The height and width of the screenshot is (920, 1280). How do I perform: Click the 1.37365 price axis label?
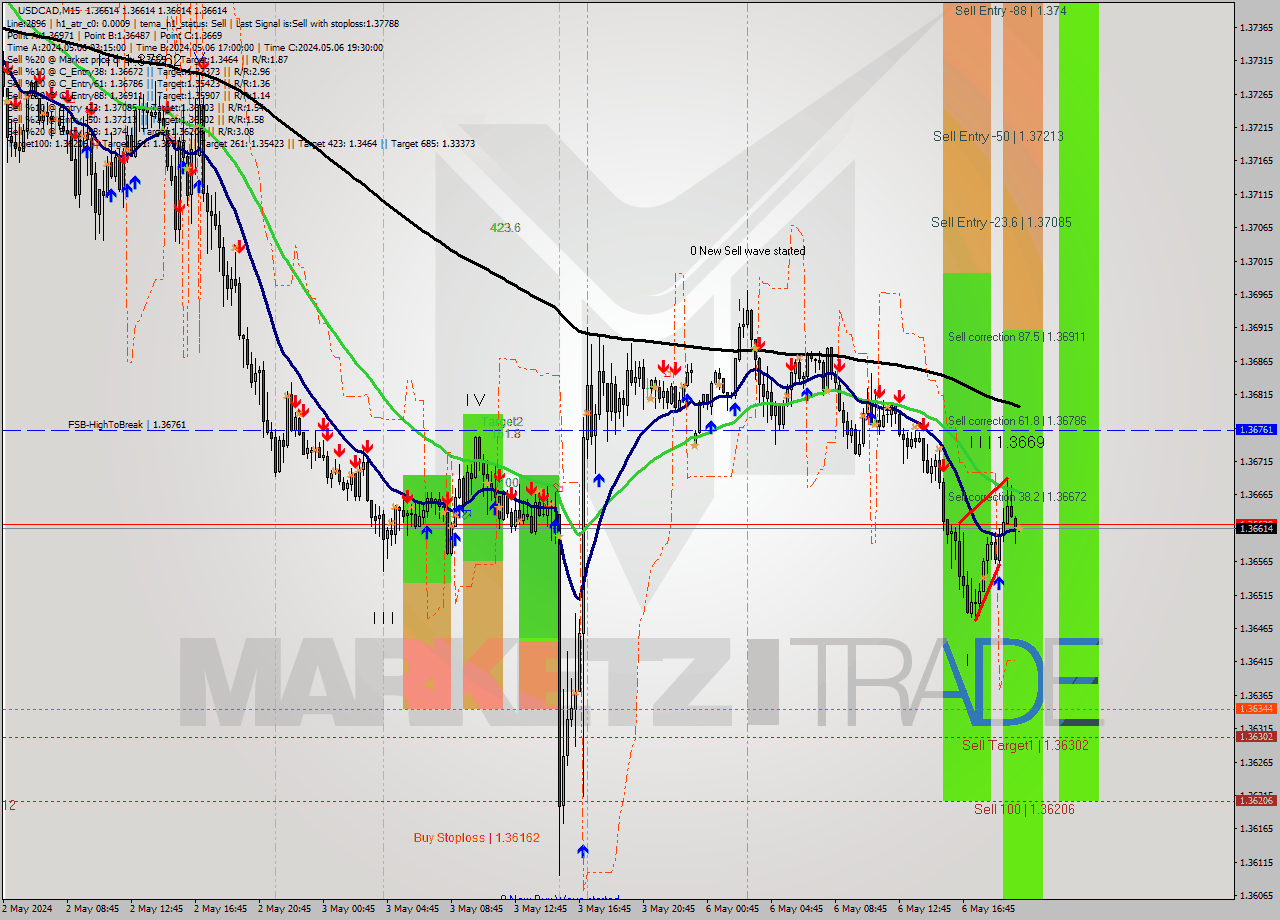coord(1256,27)
